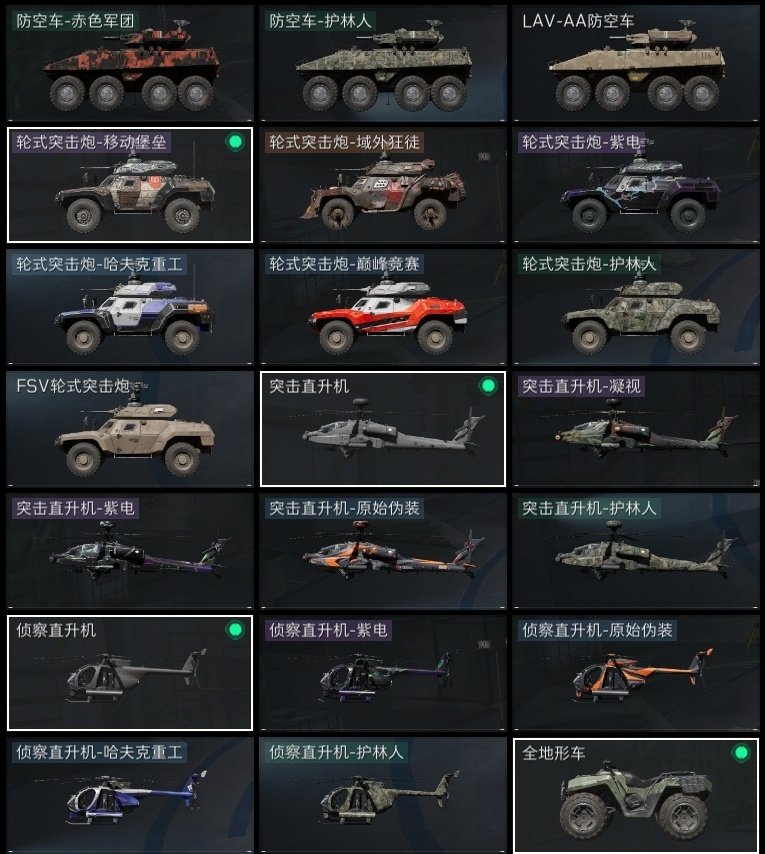Pick the LAV-AA防空车 default skin
The image size is (765, 854).
click(x=636, y=63)
